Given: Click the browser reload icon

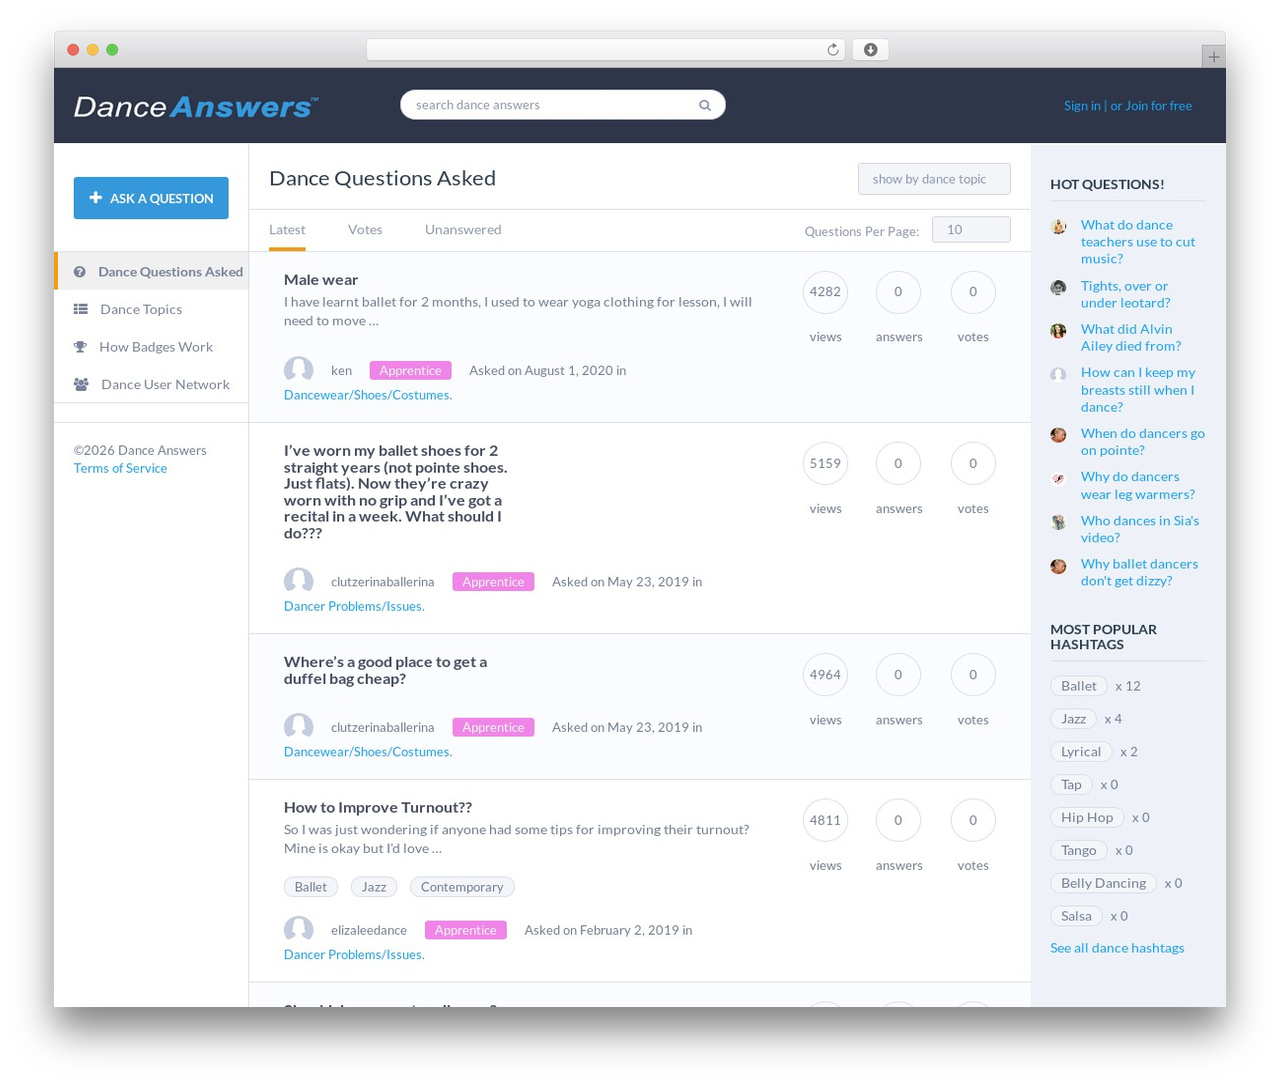Looking at the screenshot, I should (x=832, y=50).
